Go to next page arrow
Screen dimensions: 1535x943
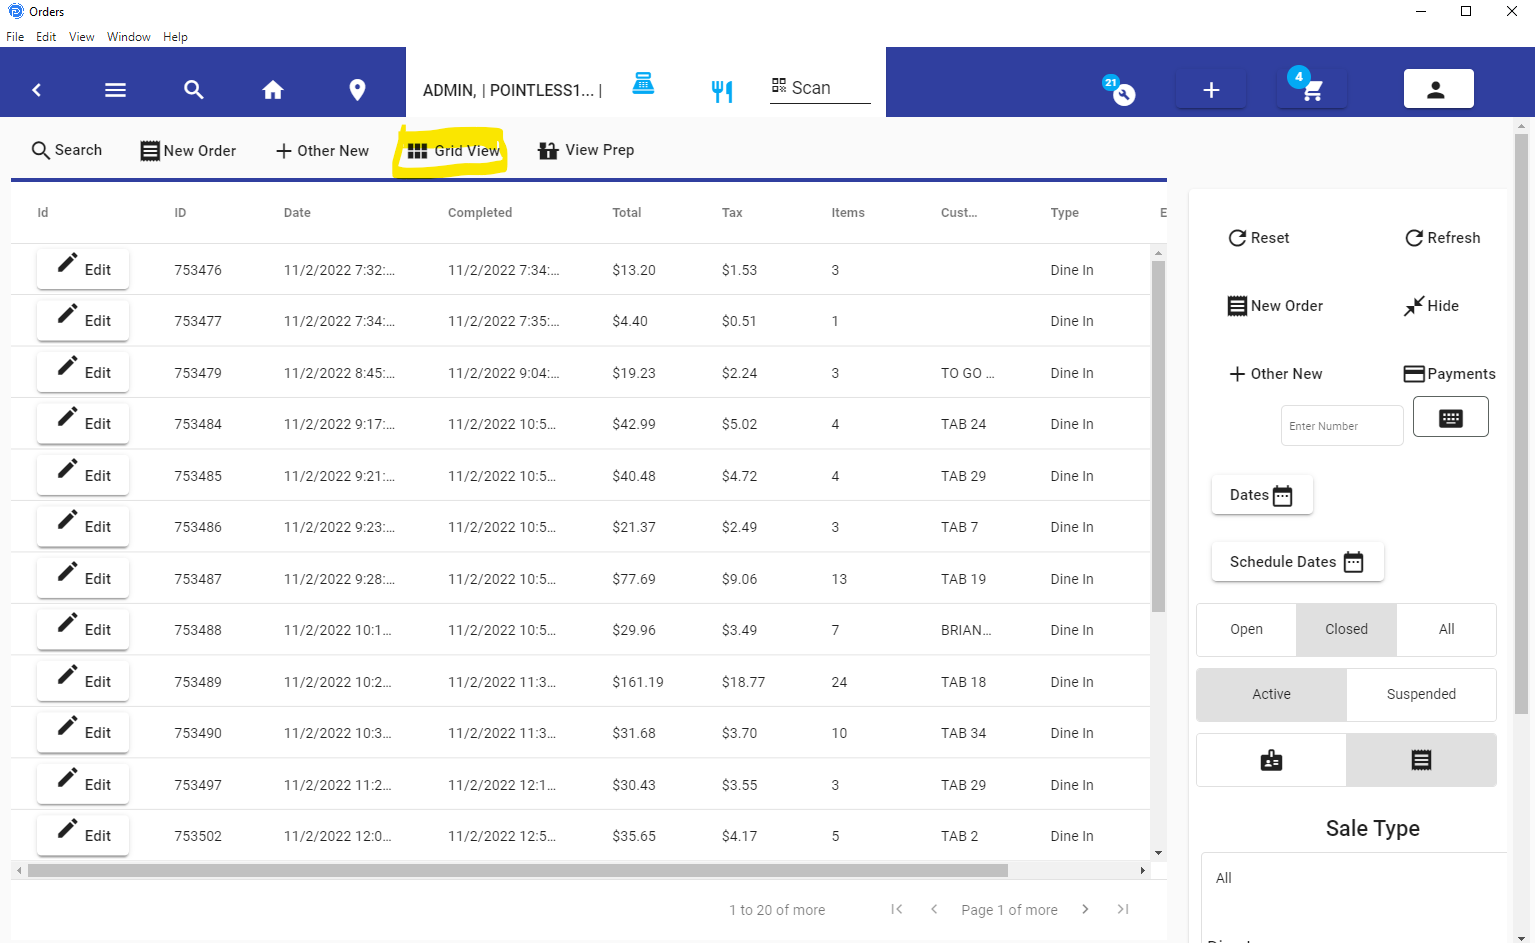coord(1085,909)
